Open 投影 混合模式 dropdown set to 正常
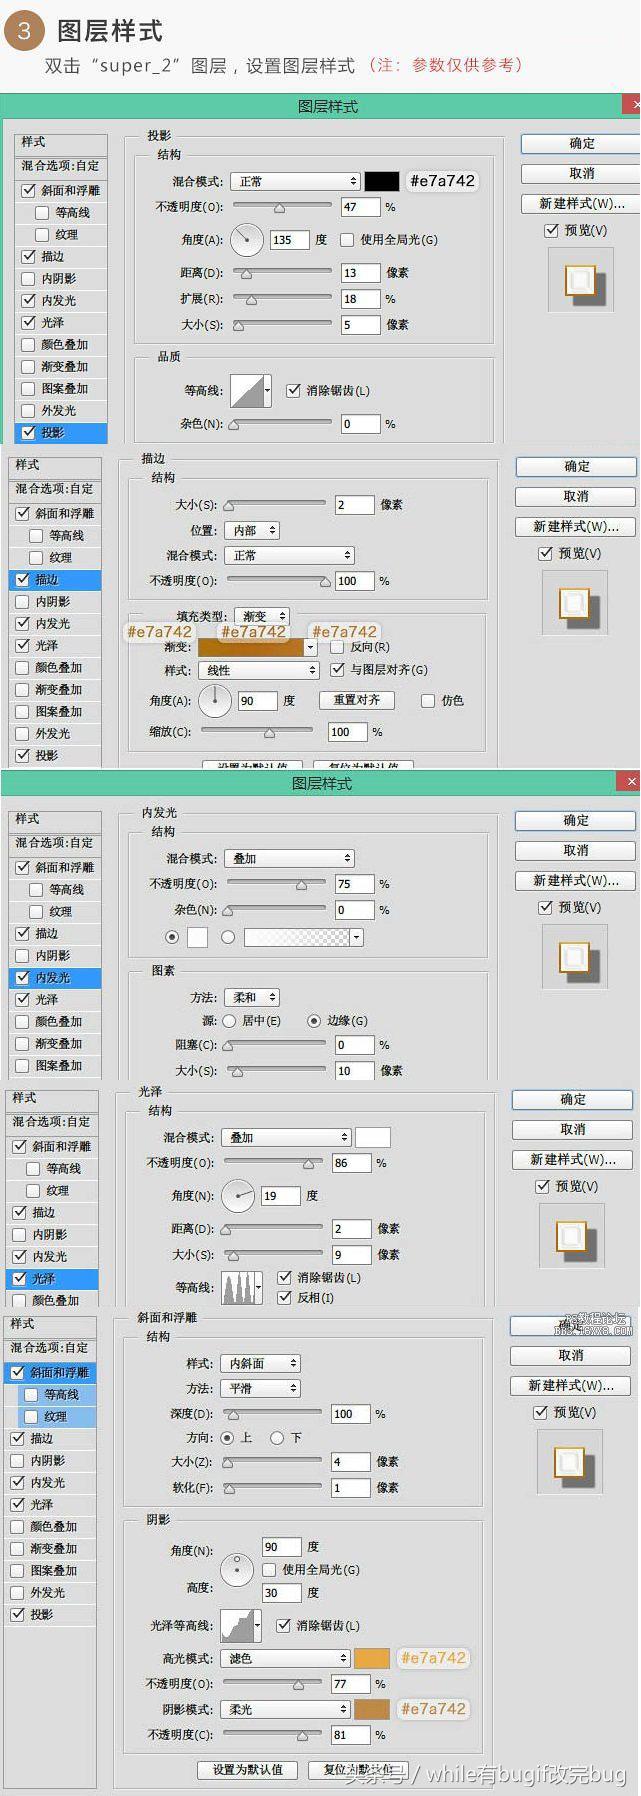The width and height of the screenshot is (641, 1796). [295, 181]
